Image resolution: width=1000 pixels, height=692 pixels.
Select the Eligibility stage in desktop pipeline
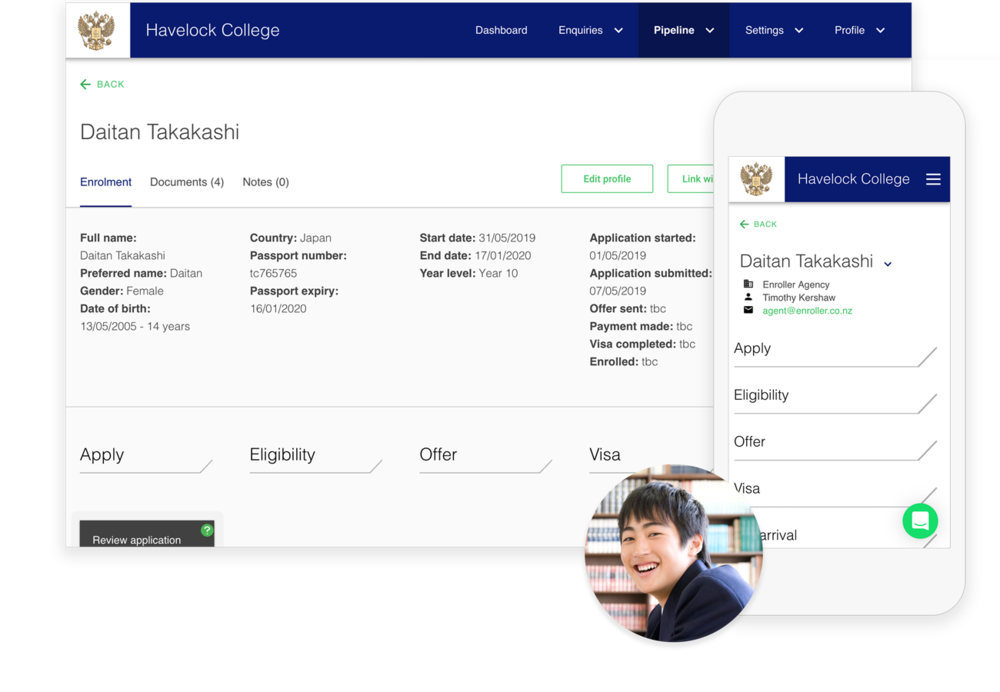pyautogui.click(x=316, y=458)
